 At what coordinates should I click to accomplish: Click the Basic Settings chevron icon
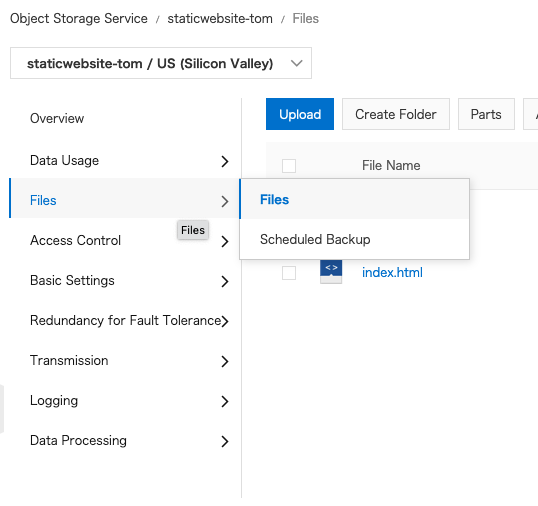click(225, 281)
